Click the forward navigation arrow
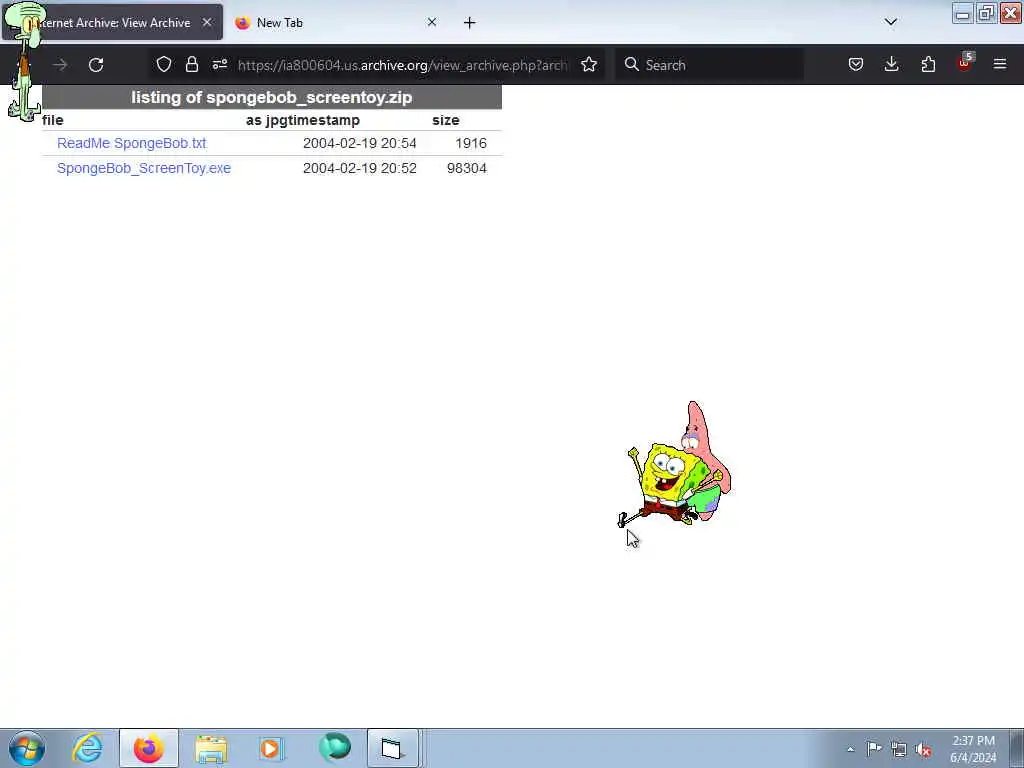This screenshot has height=768, width=1024. pos(60,65)
